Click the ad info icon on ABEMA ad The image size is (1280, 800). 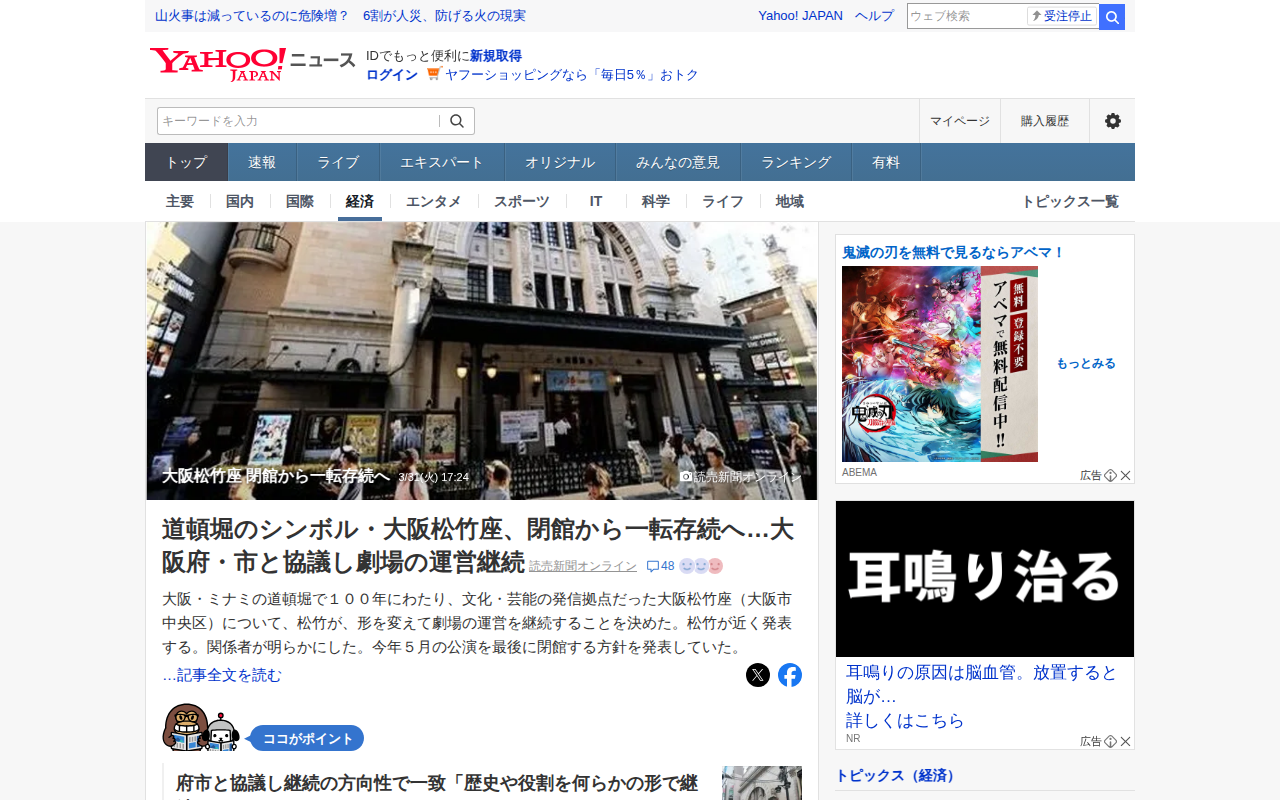[1110, 476]
